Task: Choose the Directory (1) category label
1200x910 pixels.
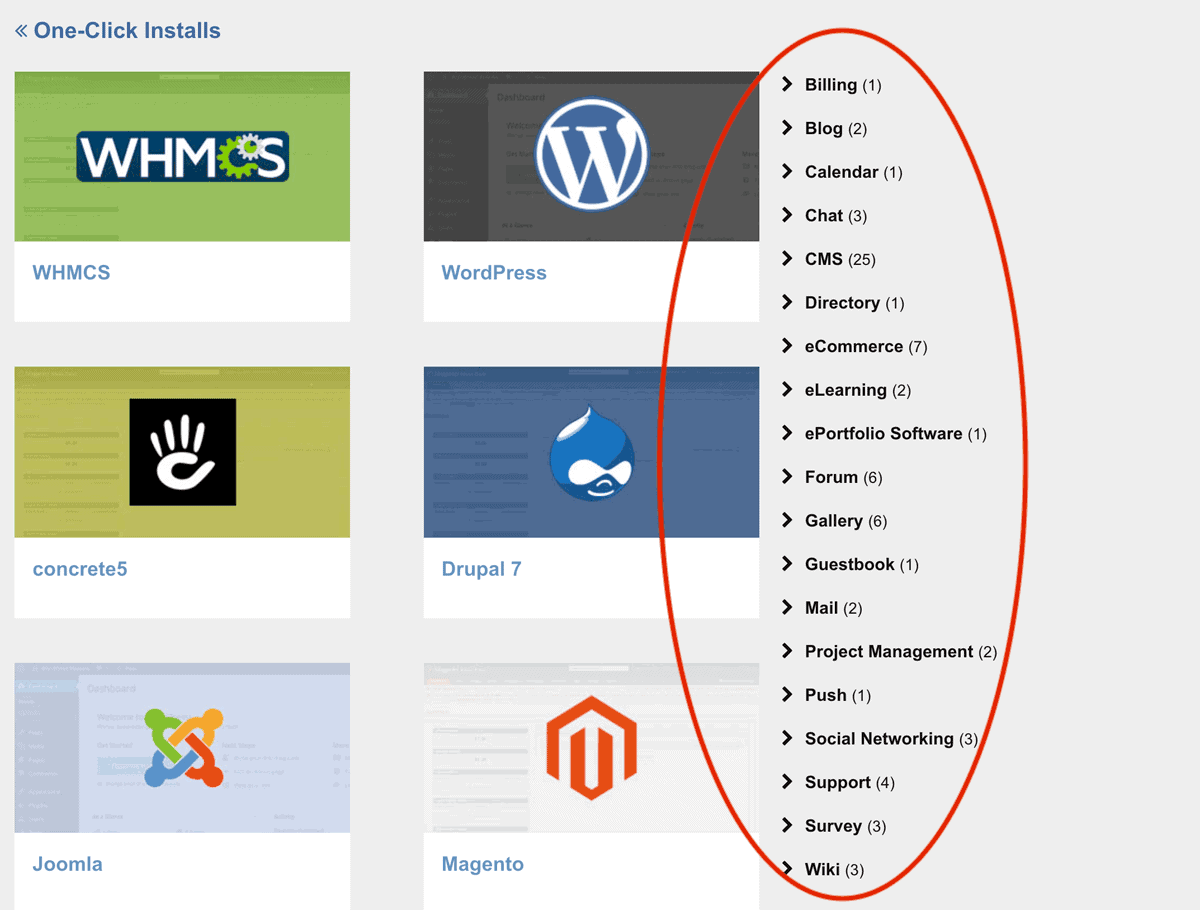Action: [x=855, y=303]
